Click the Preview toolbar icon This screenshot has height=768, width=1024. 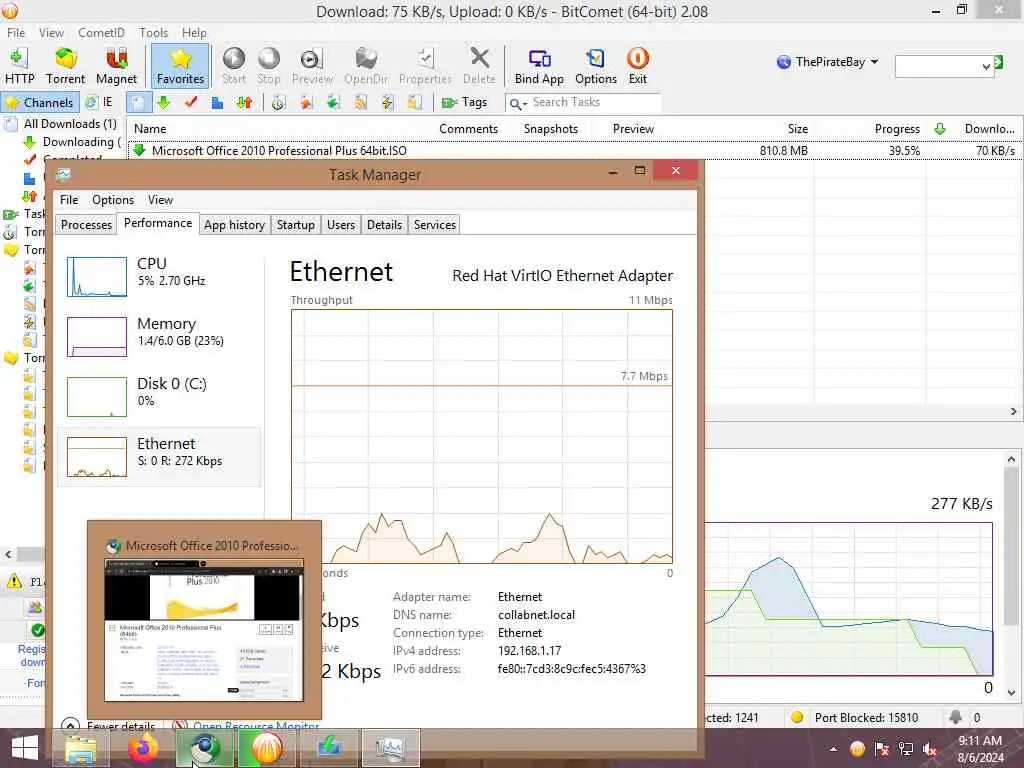312,66
